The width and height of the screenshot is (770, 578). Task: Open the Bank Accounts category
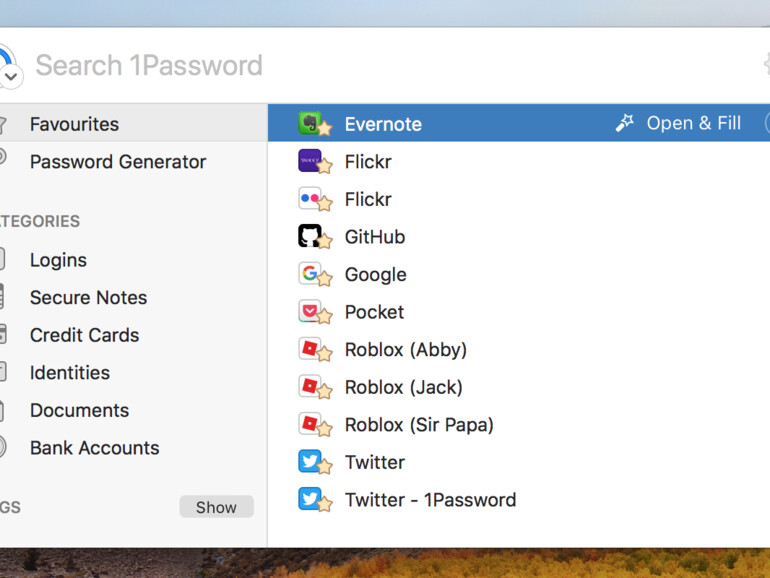94,448
